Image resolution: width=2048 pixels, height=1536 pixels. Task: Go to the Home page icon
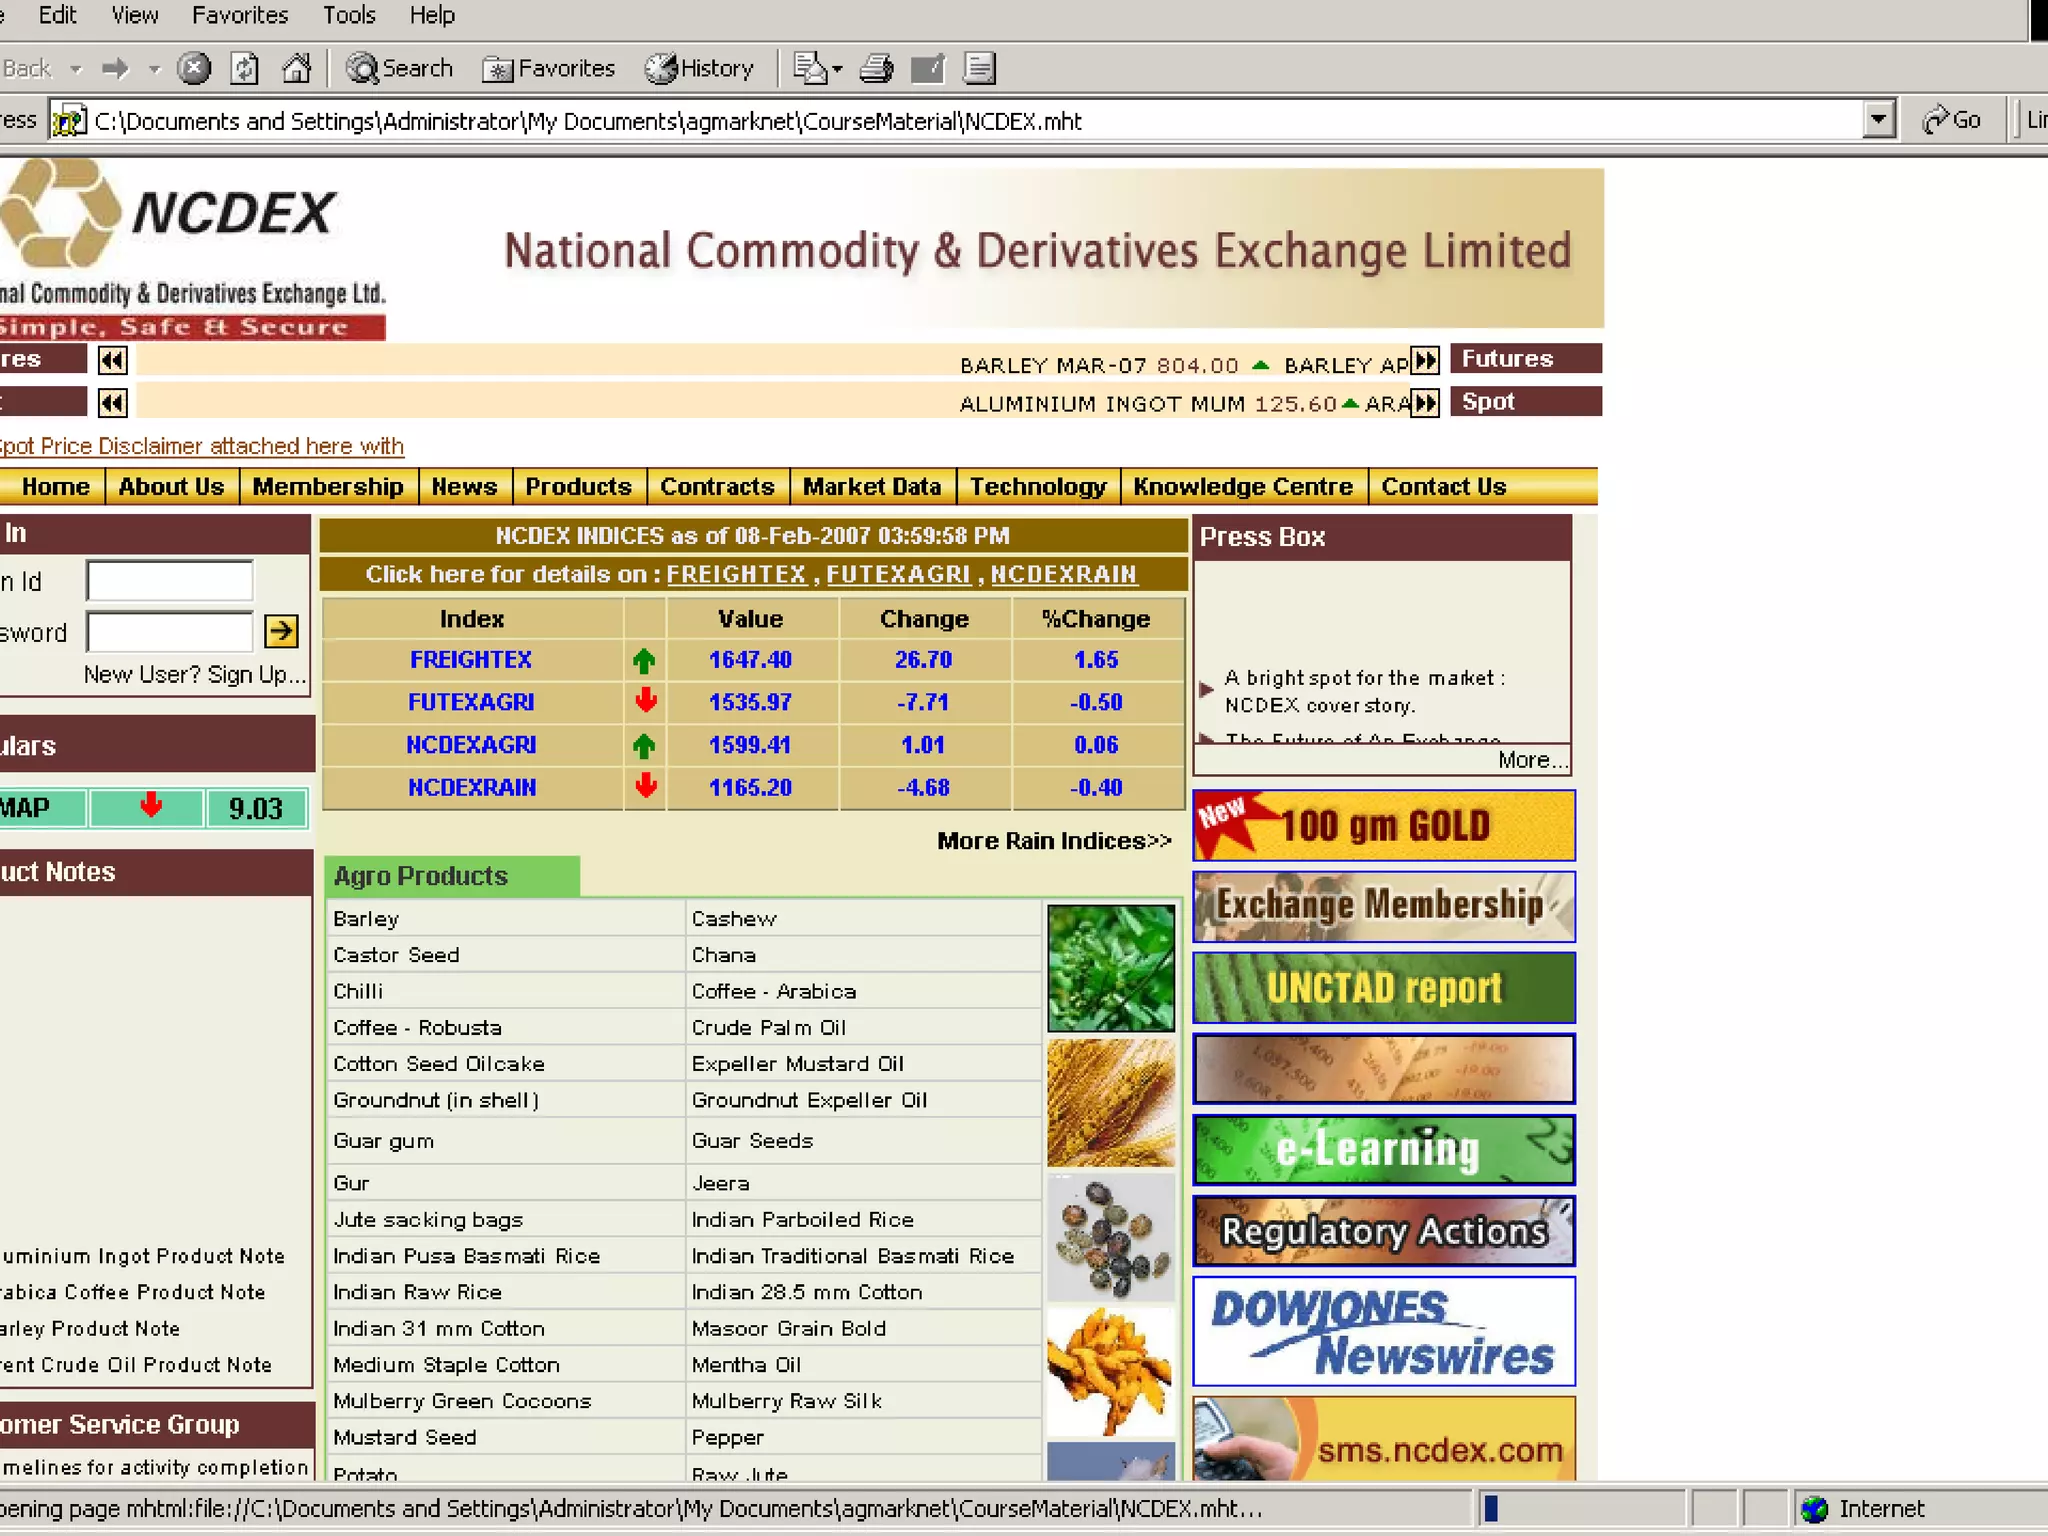[296, 68]
